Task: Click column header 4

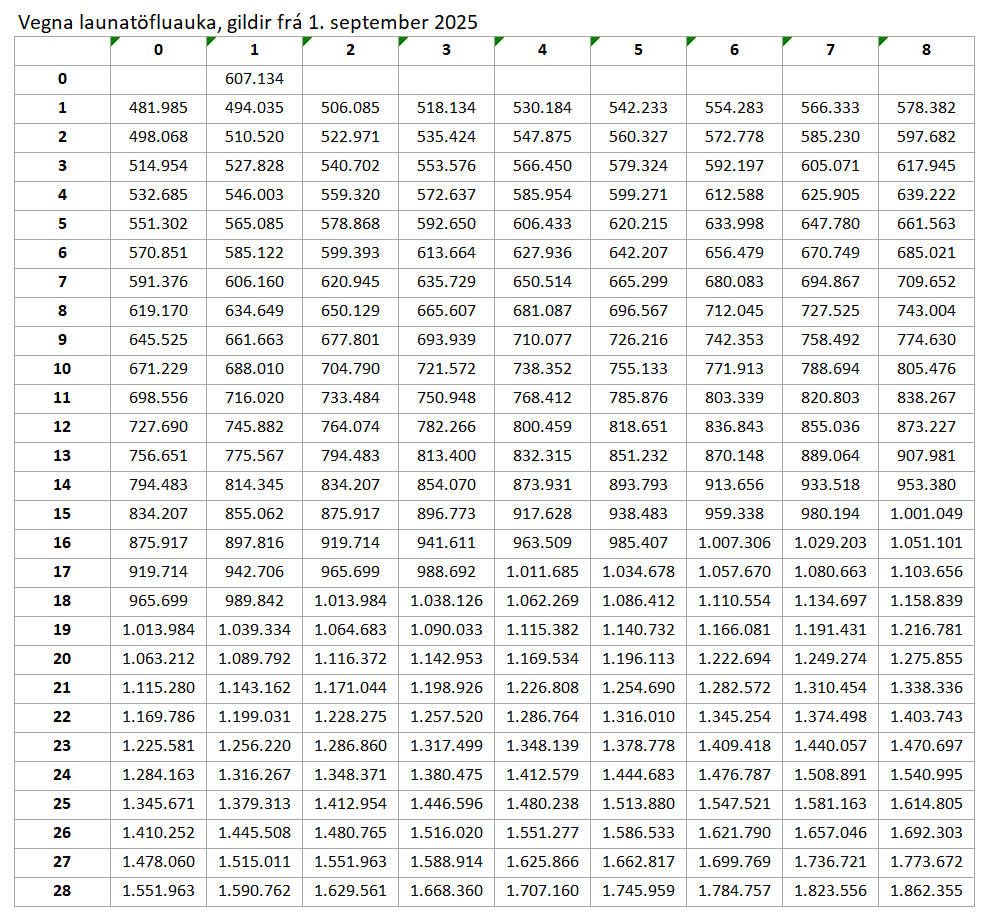Action: [x=543, y=50]
